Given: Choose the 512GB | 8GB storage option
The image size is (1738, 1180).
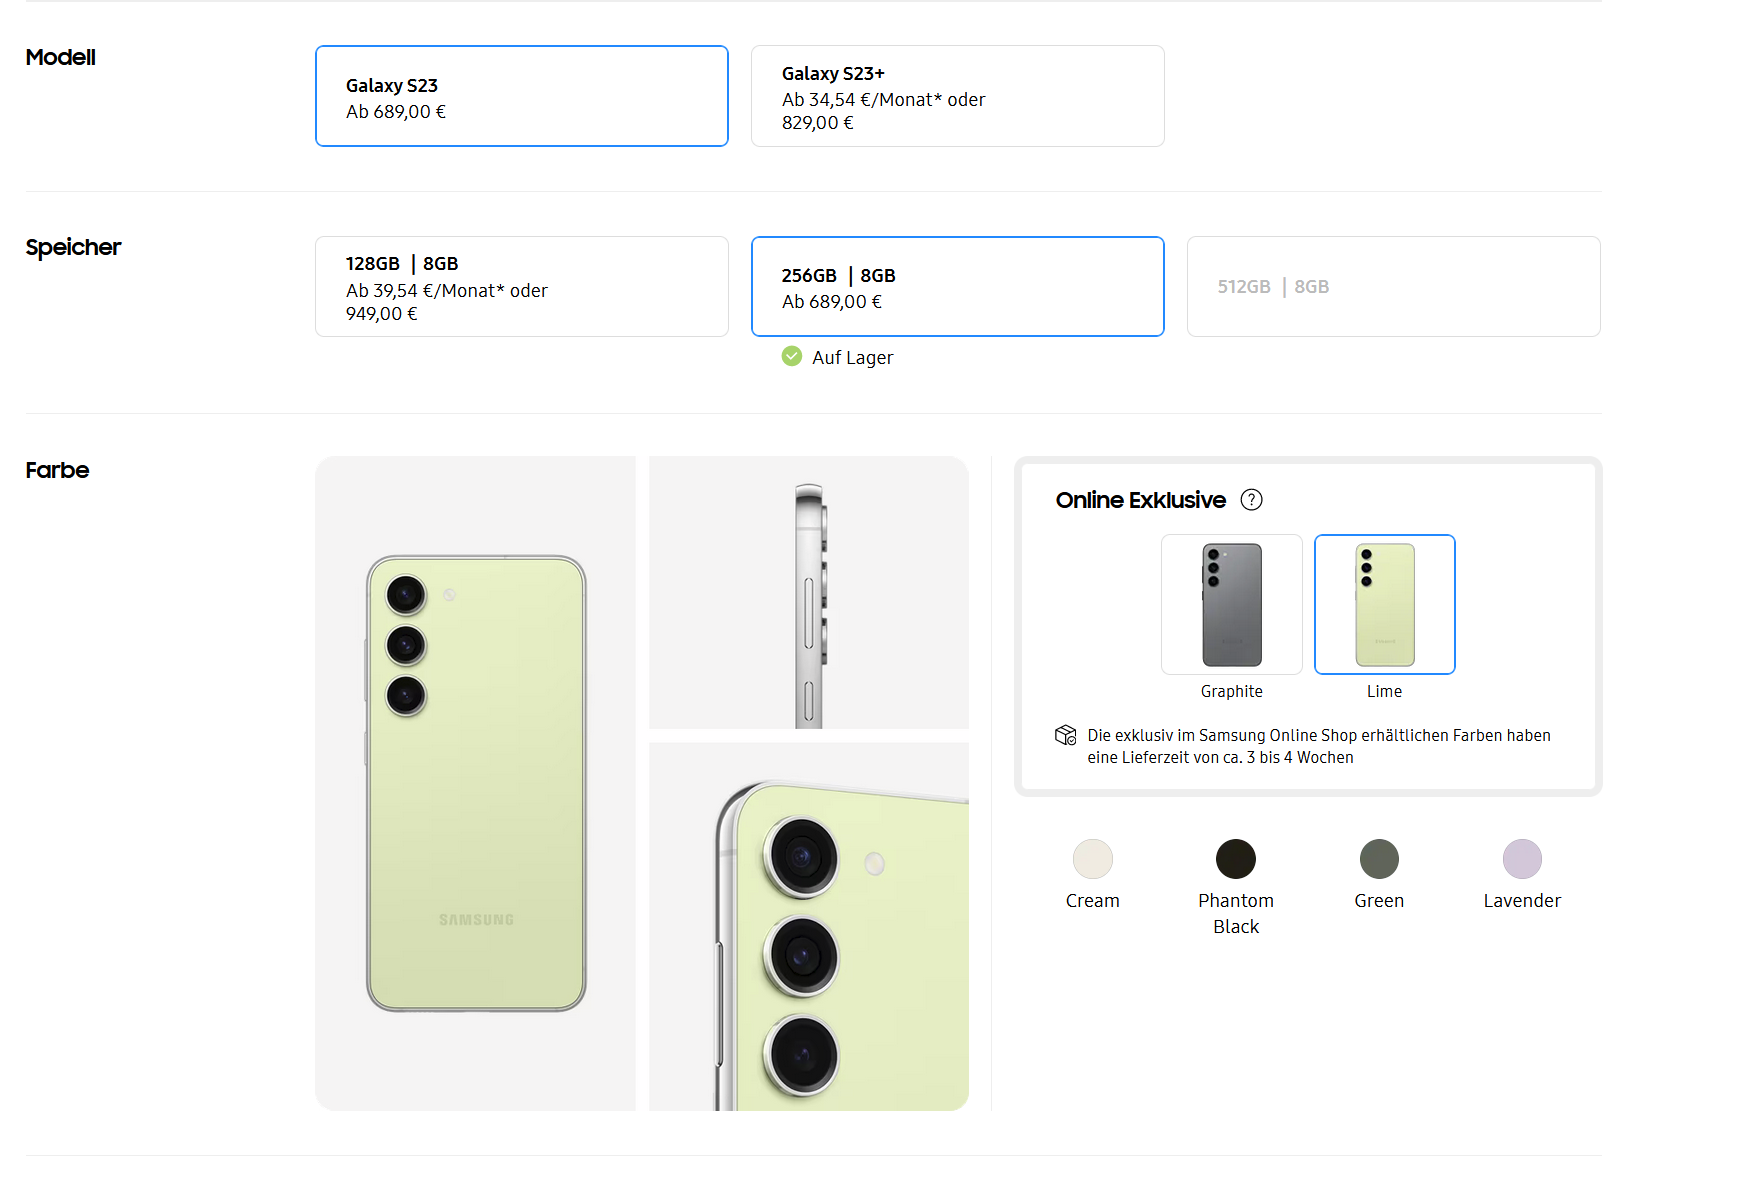Looking at the screenshot, I should pos(1394,287).
